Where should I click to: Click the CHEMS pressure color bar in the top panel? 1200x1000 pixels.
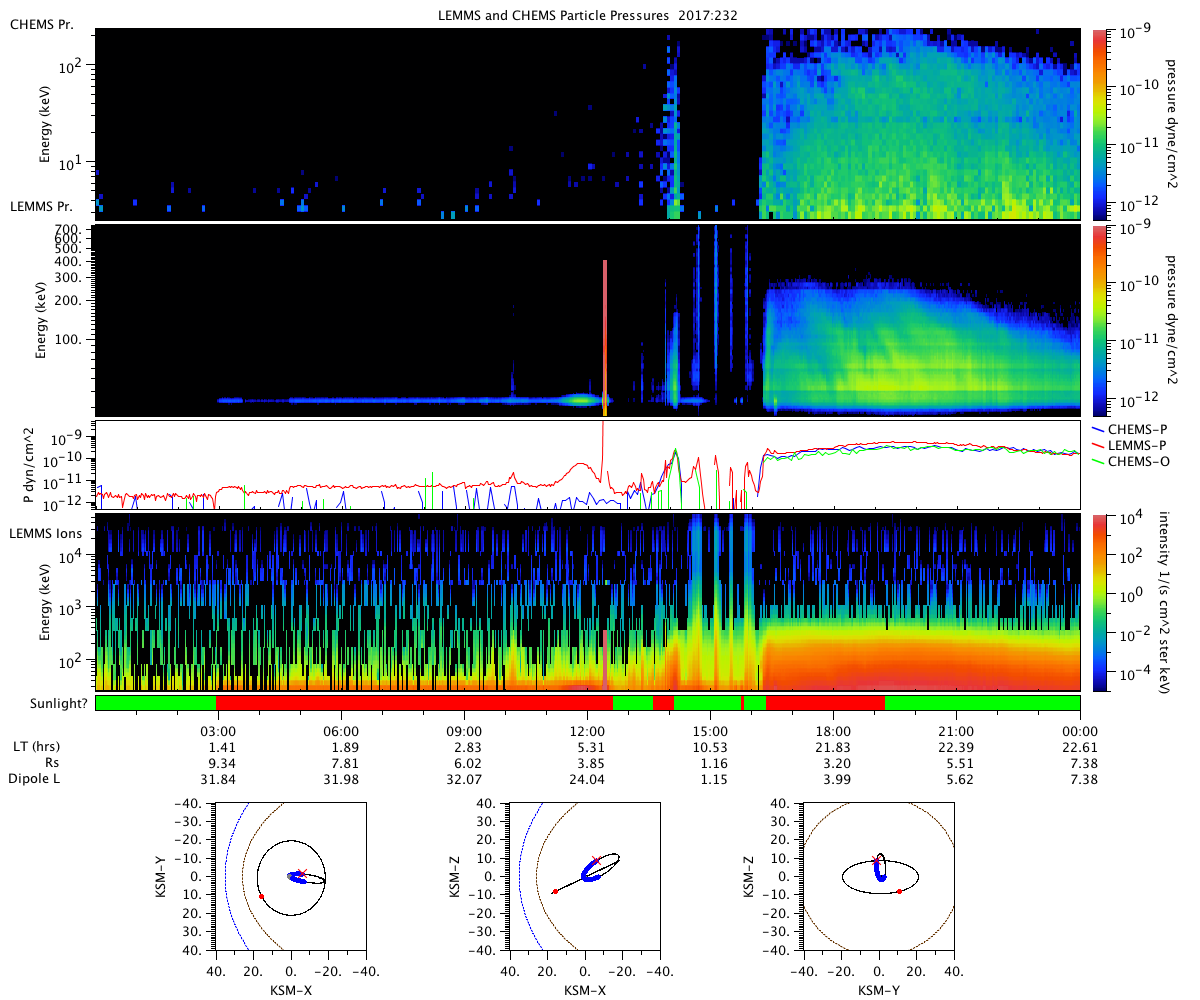1099,123
